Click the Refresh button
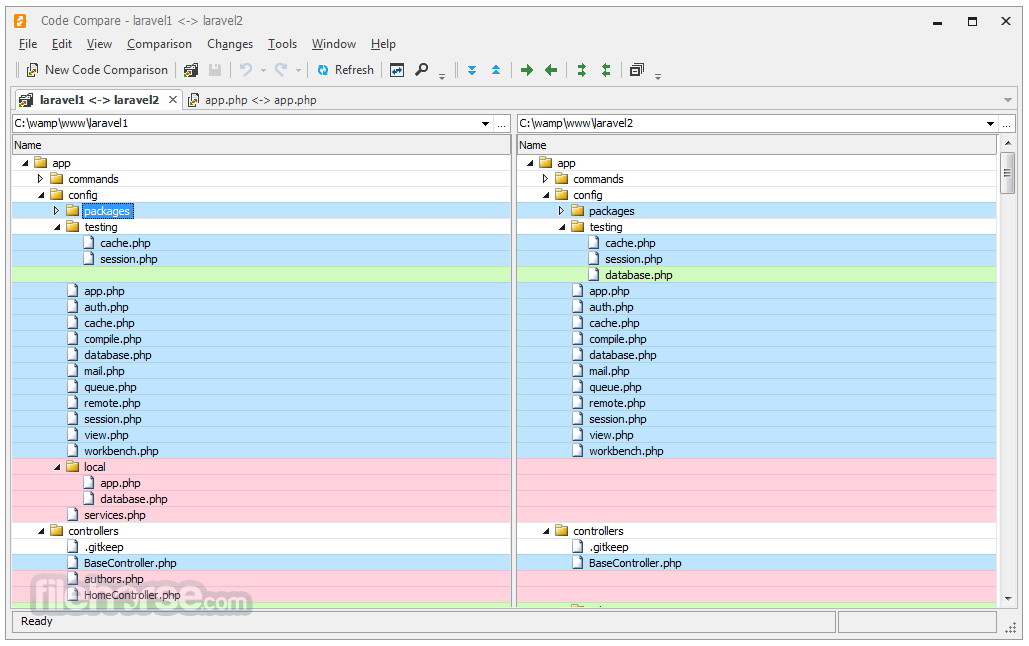 point(345,70)
